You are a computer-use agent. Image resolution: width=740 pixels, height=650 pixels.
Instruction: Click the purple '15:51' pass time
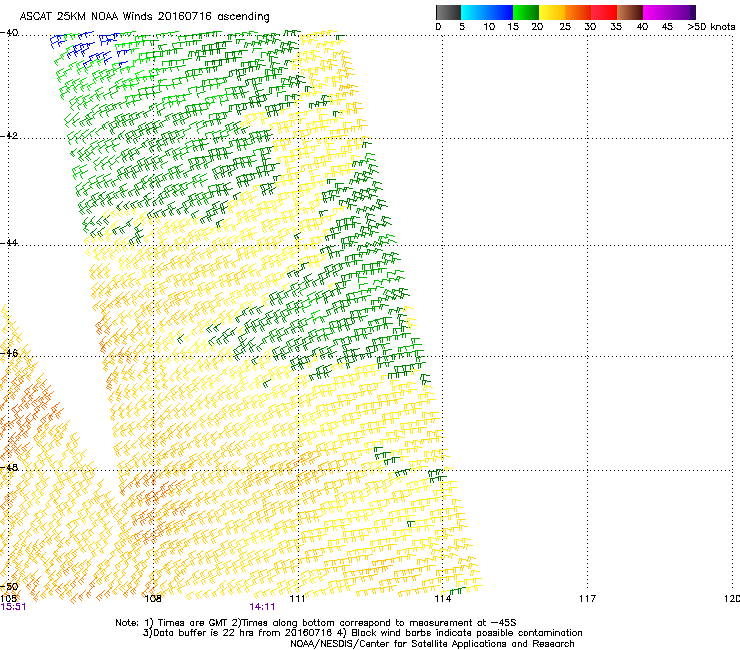click(13, 607)
